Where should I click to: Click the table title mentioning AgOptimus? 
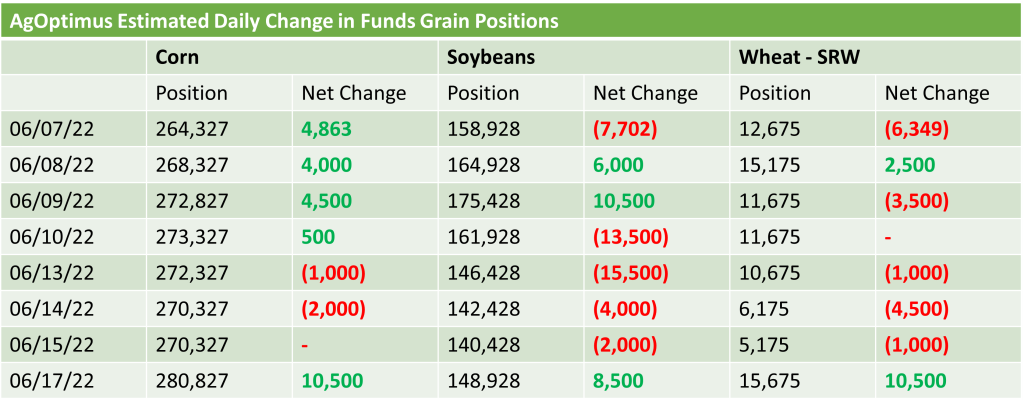point(289,21)
